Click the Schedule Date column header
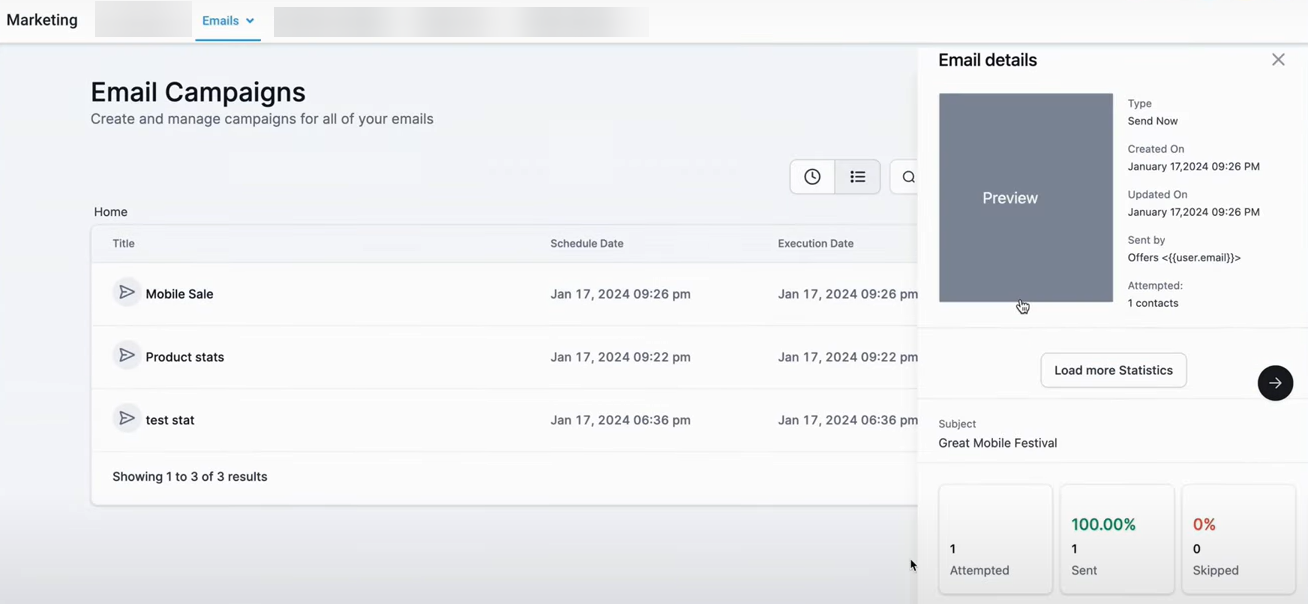1308x604 pixels. point(587,243)
